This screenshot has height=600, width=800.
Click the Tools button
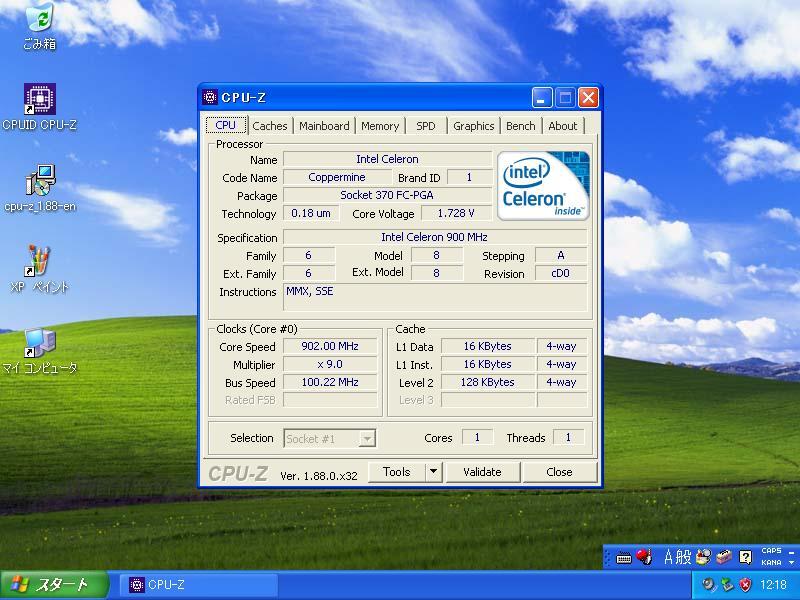pyautogui.click(x=396, y=472)
